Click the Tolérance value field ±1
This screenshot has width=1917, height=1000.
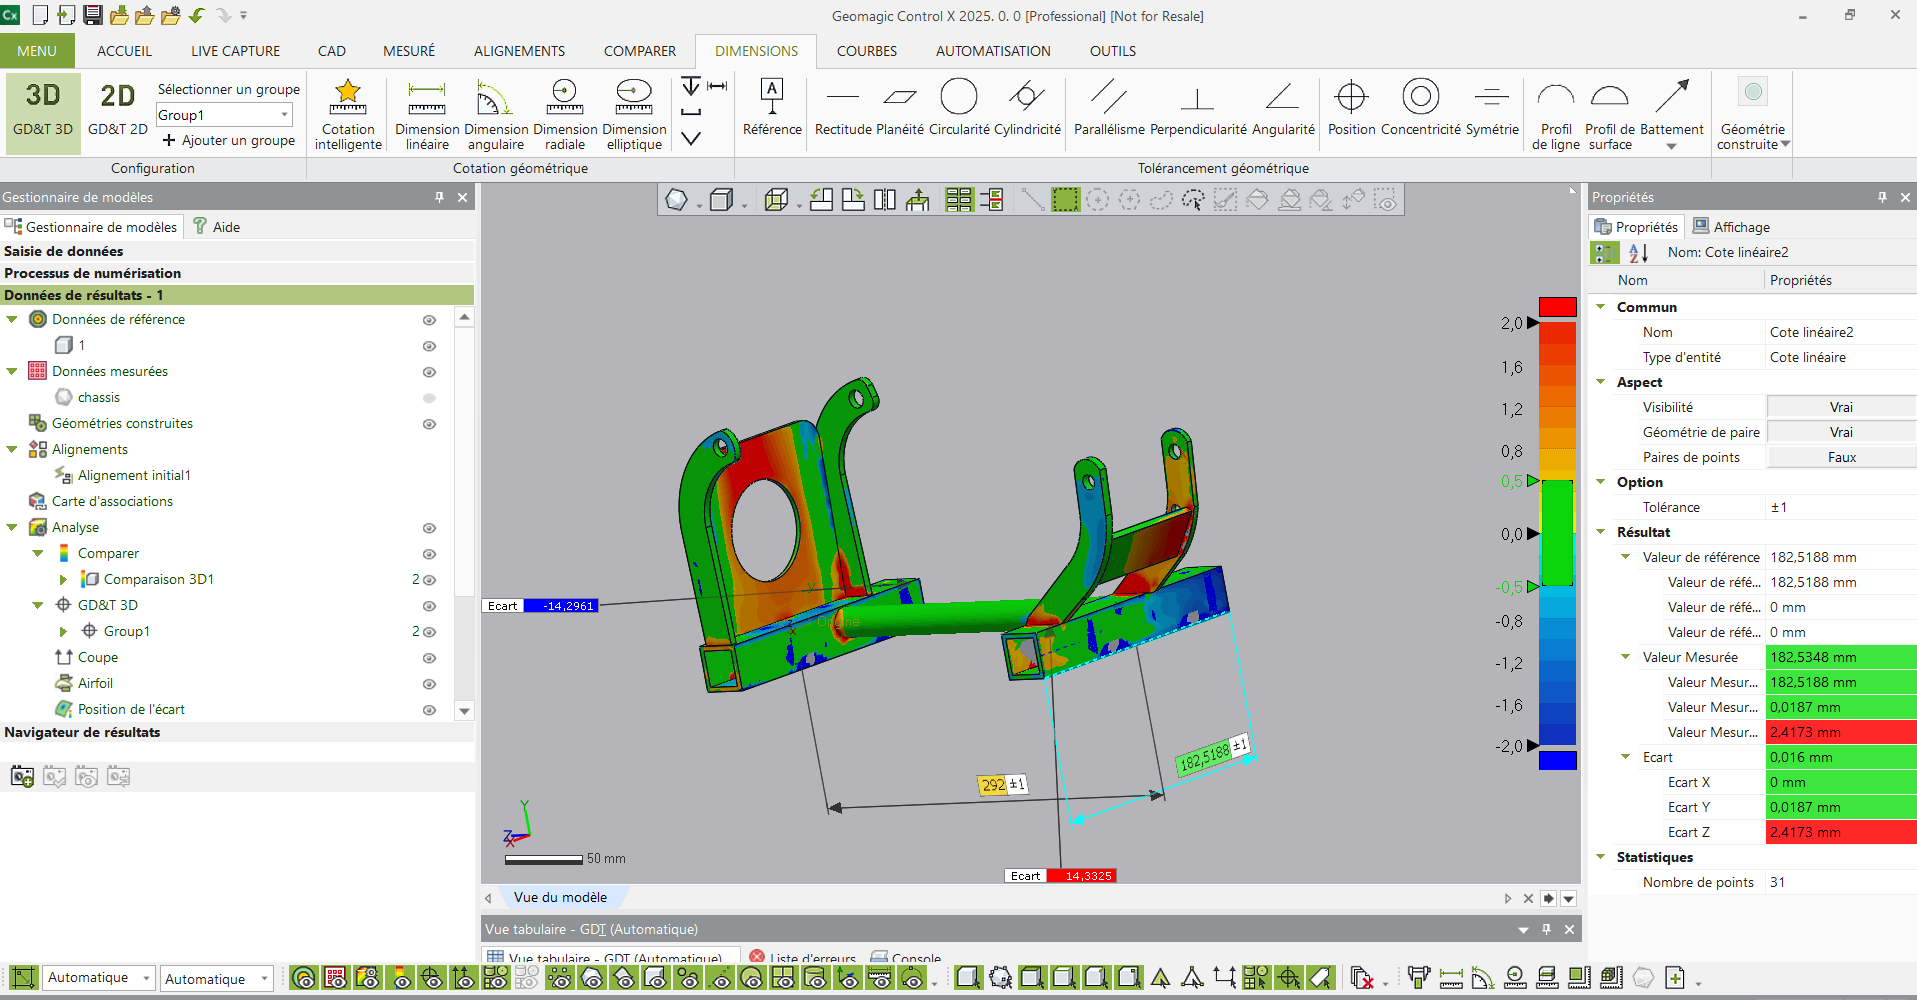pyautogui.click(x=1840, y=507)
